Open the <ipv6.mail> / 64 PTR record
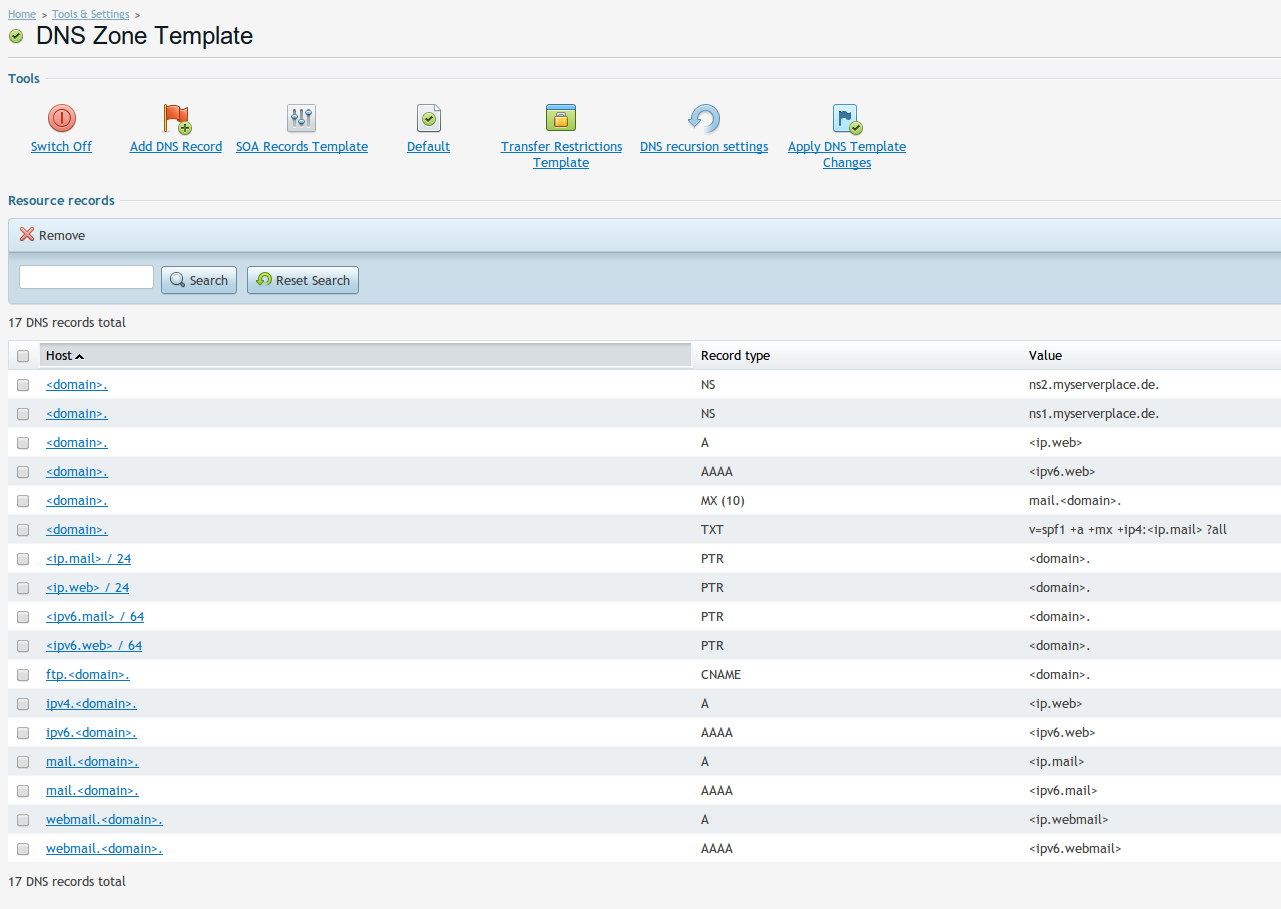This screenshot has height=909, width=1281. (x=95, y=617)
